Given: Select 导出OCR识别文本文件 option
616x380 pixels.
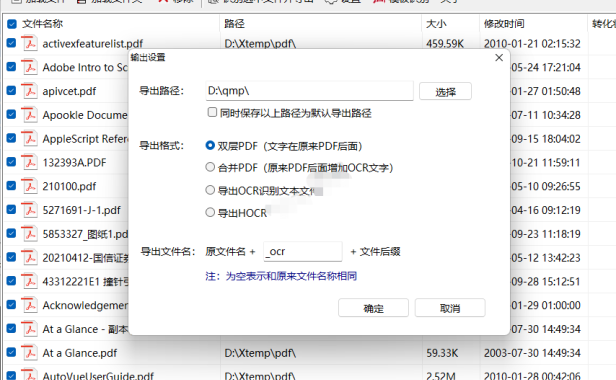Looking at the screenshot, I should click(210, 190).
